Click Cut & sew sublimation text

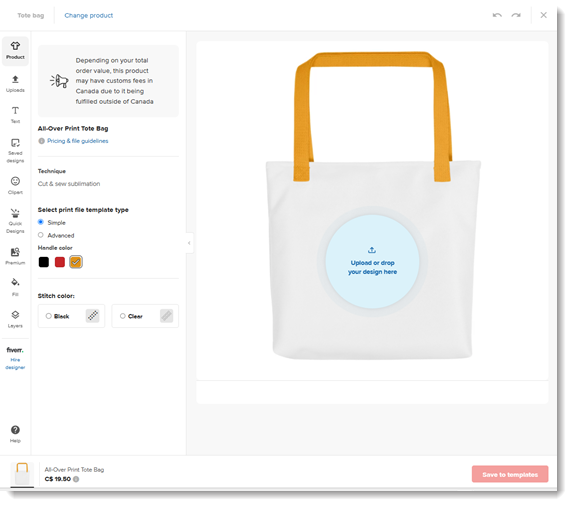(69, 184)
